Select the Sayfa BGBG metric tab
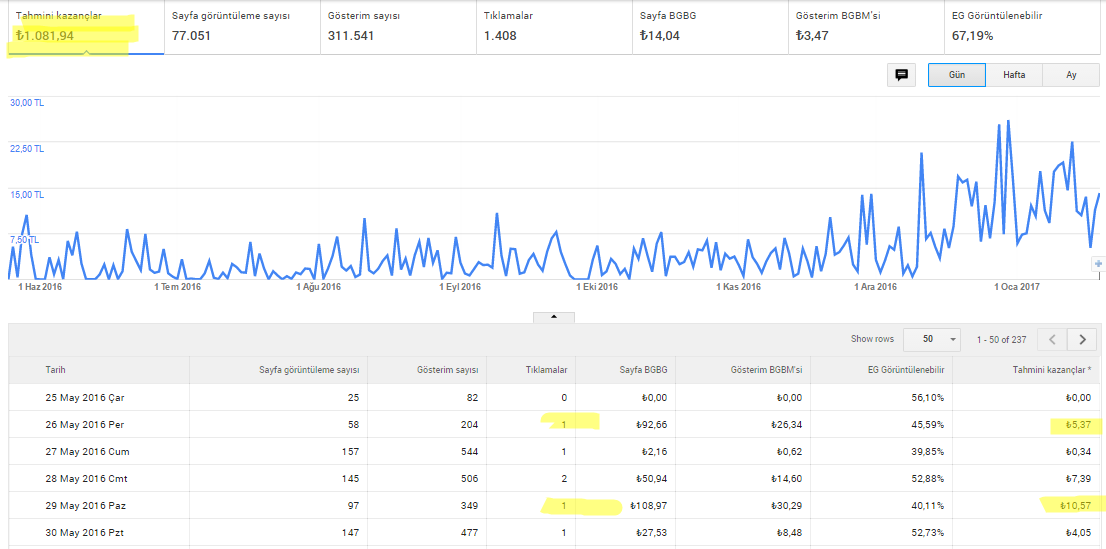Screen dimensions: 1106x549 (710, 27)
